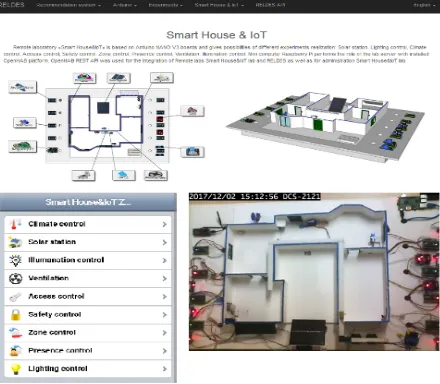This screenshot has height=384, width=440.
Task: Open the solar panel thumbnail above the floor plan
Action: (118, 78)
